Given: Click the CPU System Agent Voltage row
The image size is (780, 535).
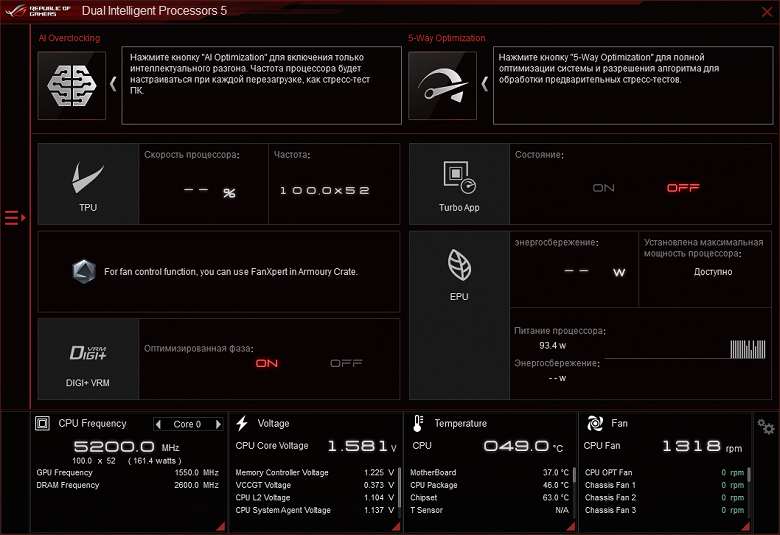Looking at the screenshot, I should [314, 510].
